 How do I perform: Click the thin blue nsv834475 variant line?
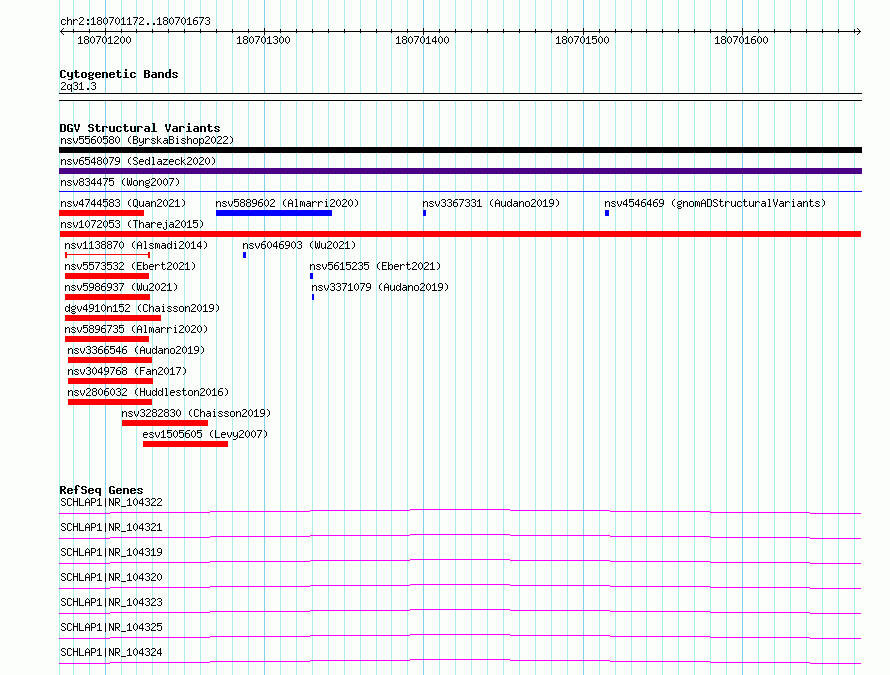tap(460, 192)
